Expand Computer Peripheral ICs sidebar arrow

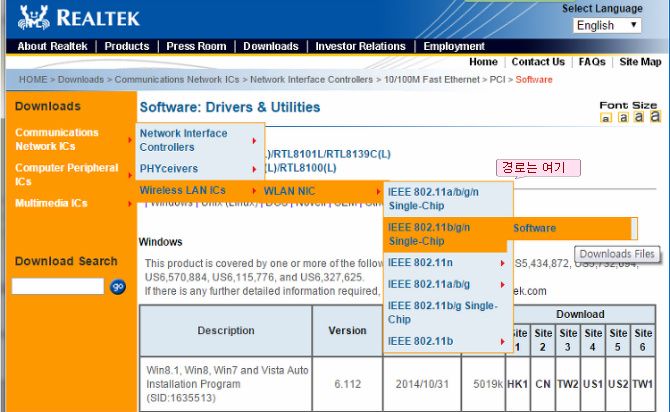129,175
